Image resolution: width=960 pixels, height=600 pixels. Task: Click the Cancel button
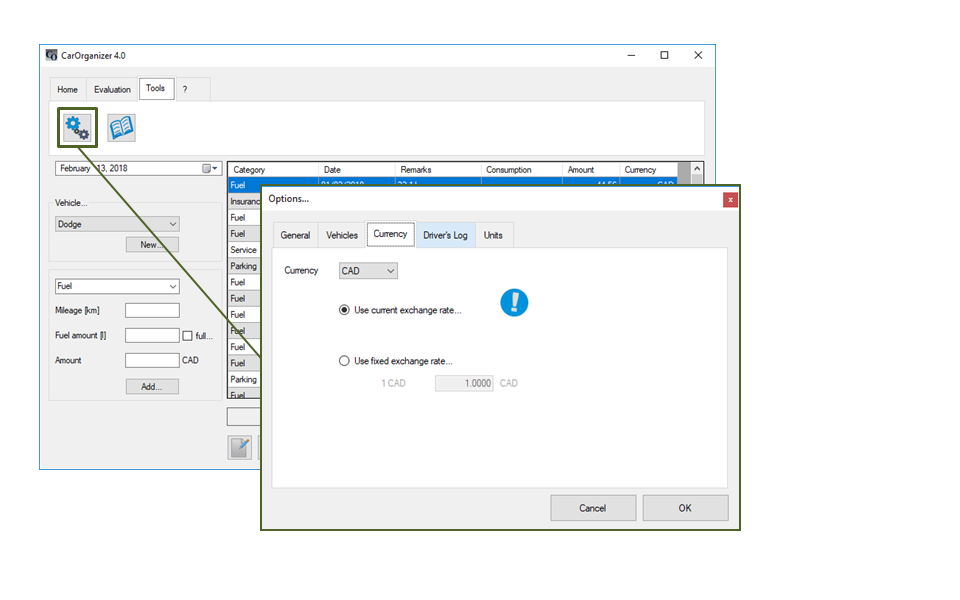[x=592, y=508]
